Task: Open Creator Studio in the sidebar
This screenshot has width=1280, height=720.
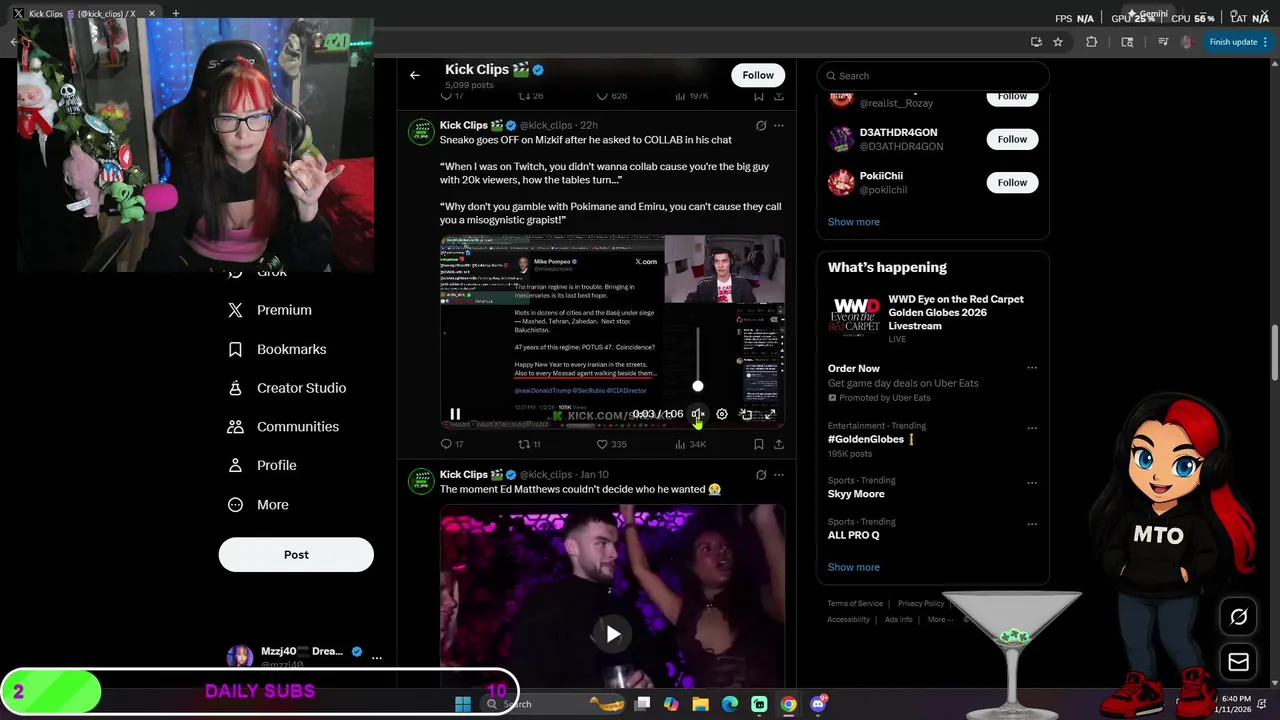Action: coord(287,388)
